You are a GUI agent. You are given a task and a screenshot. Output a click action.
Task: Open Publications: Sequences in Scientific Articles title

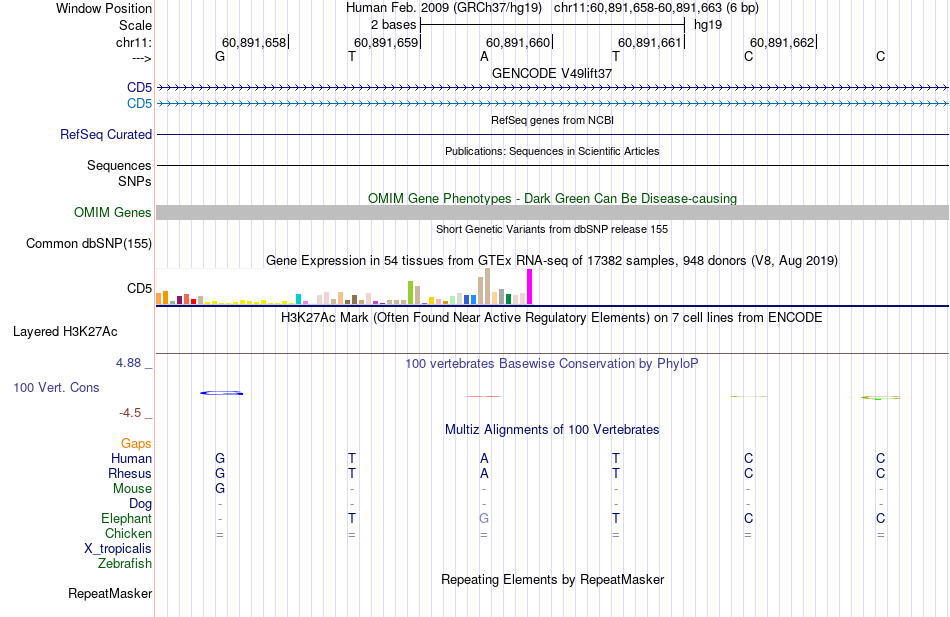[552, 151]
